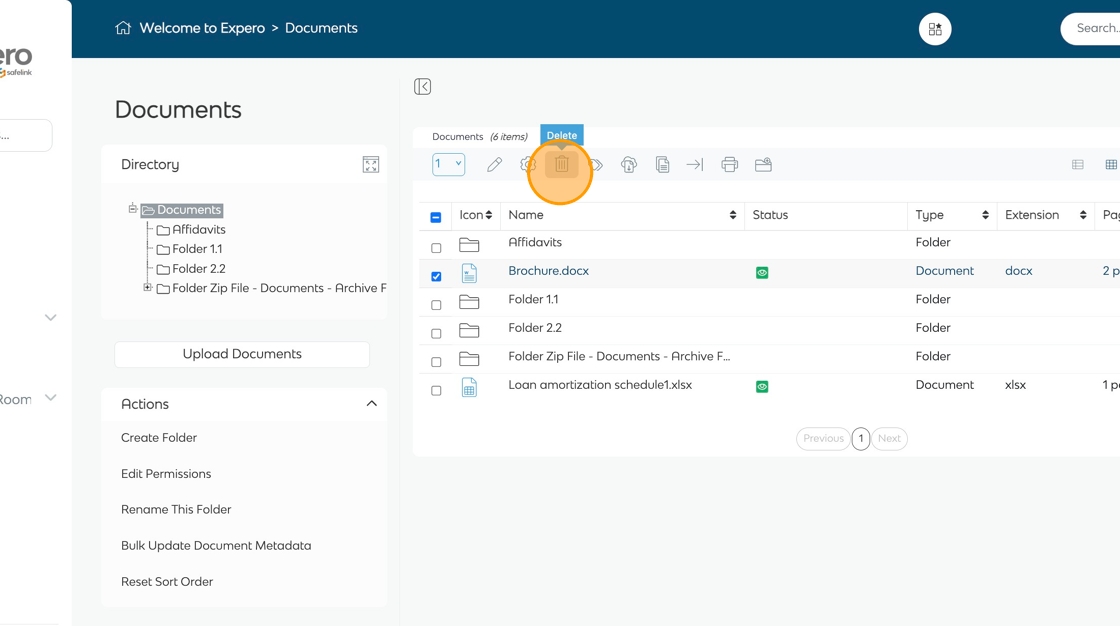Viewport: 1120px width, 626px height.
Task: Uncheck the Brochure.docx checkbox
Action: pos(436,276)
